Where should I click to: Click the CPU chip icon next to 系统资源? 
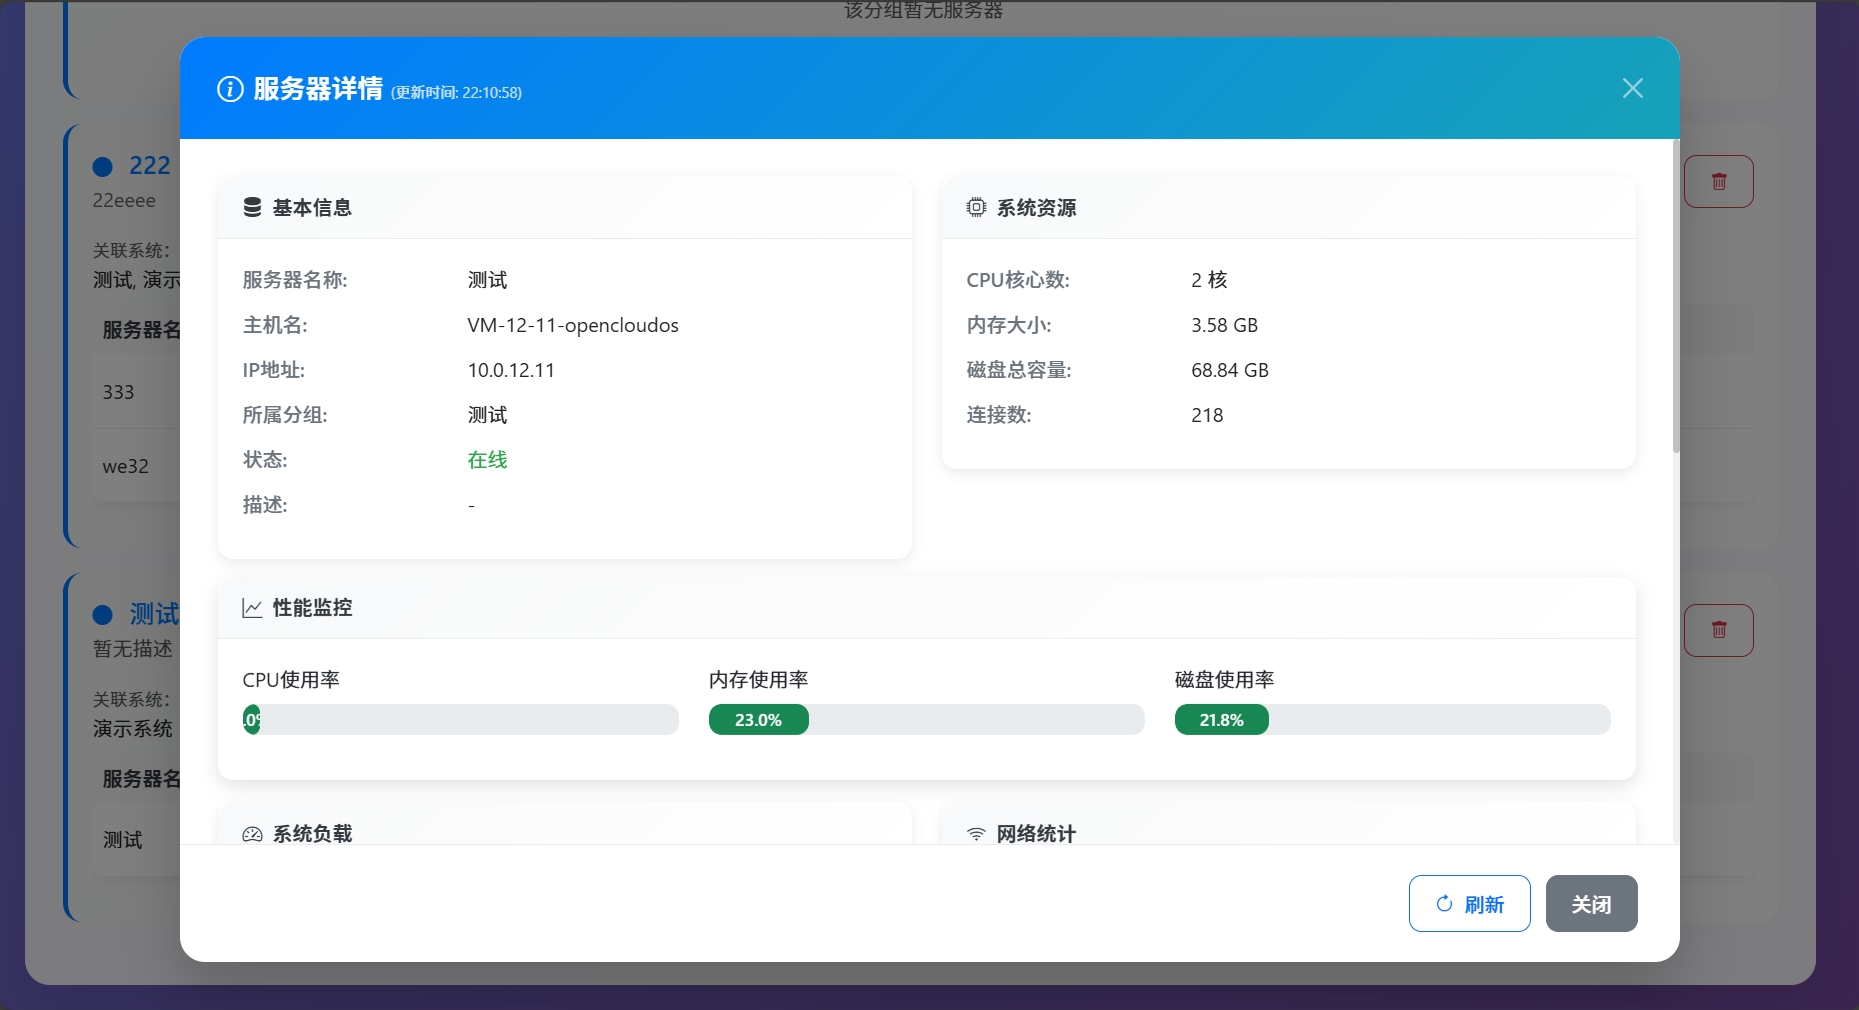[x=976, y=207]
